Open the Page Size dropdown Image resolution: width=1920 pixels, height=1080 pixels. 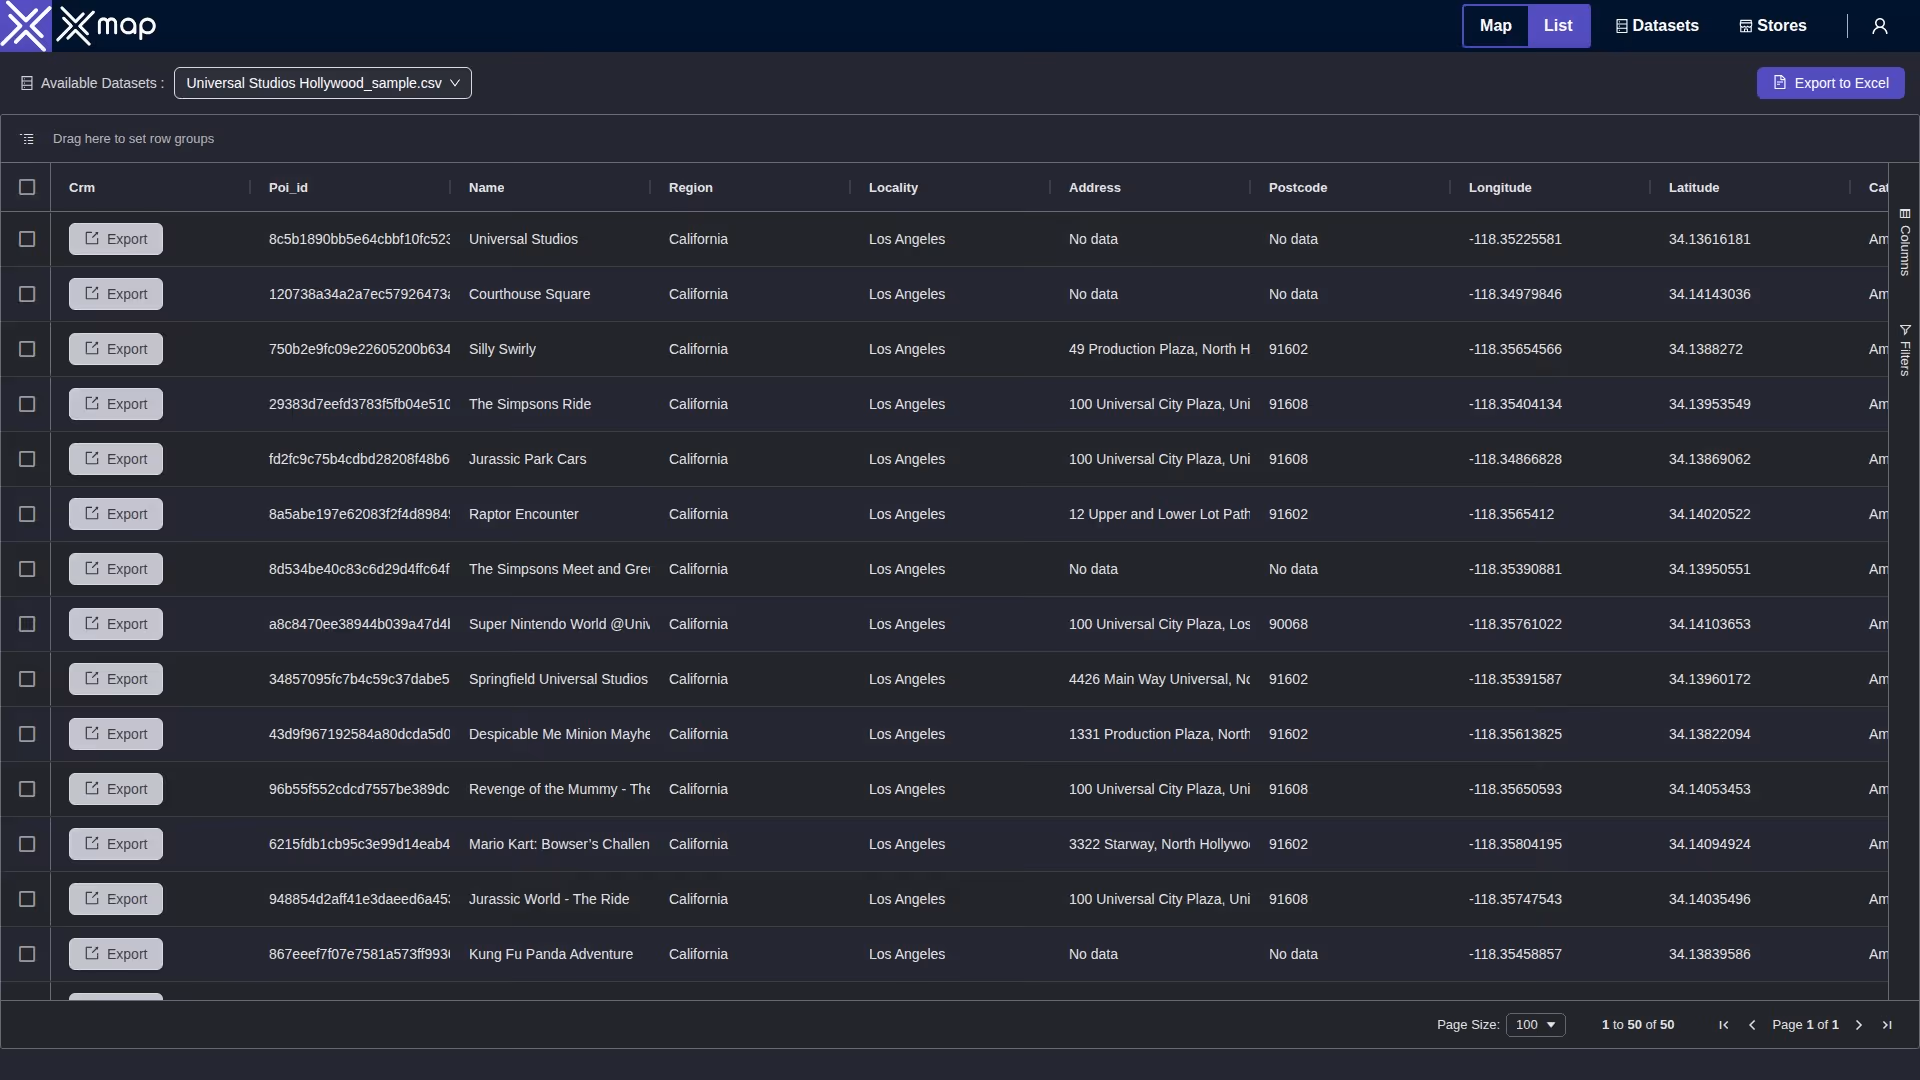pyautogui.click(x=1536, y=1025)
